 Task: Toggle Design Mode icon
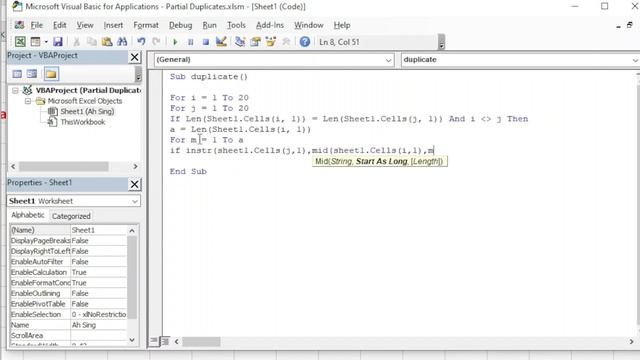(221, 42)
